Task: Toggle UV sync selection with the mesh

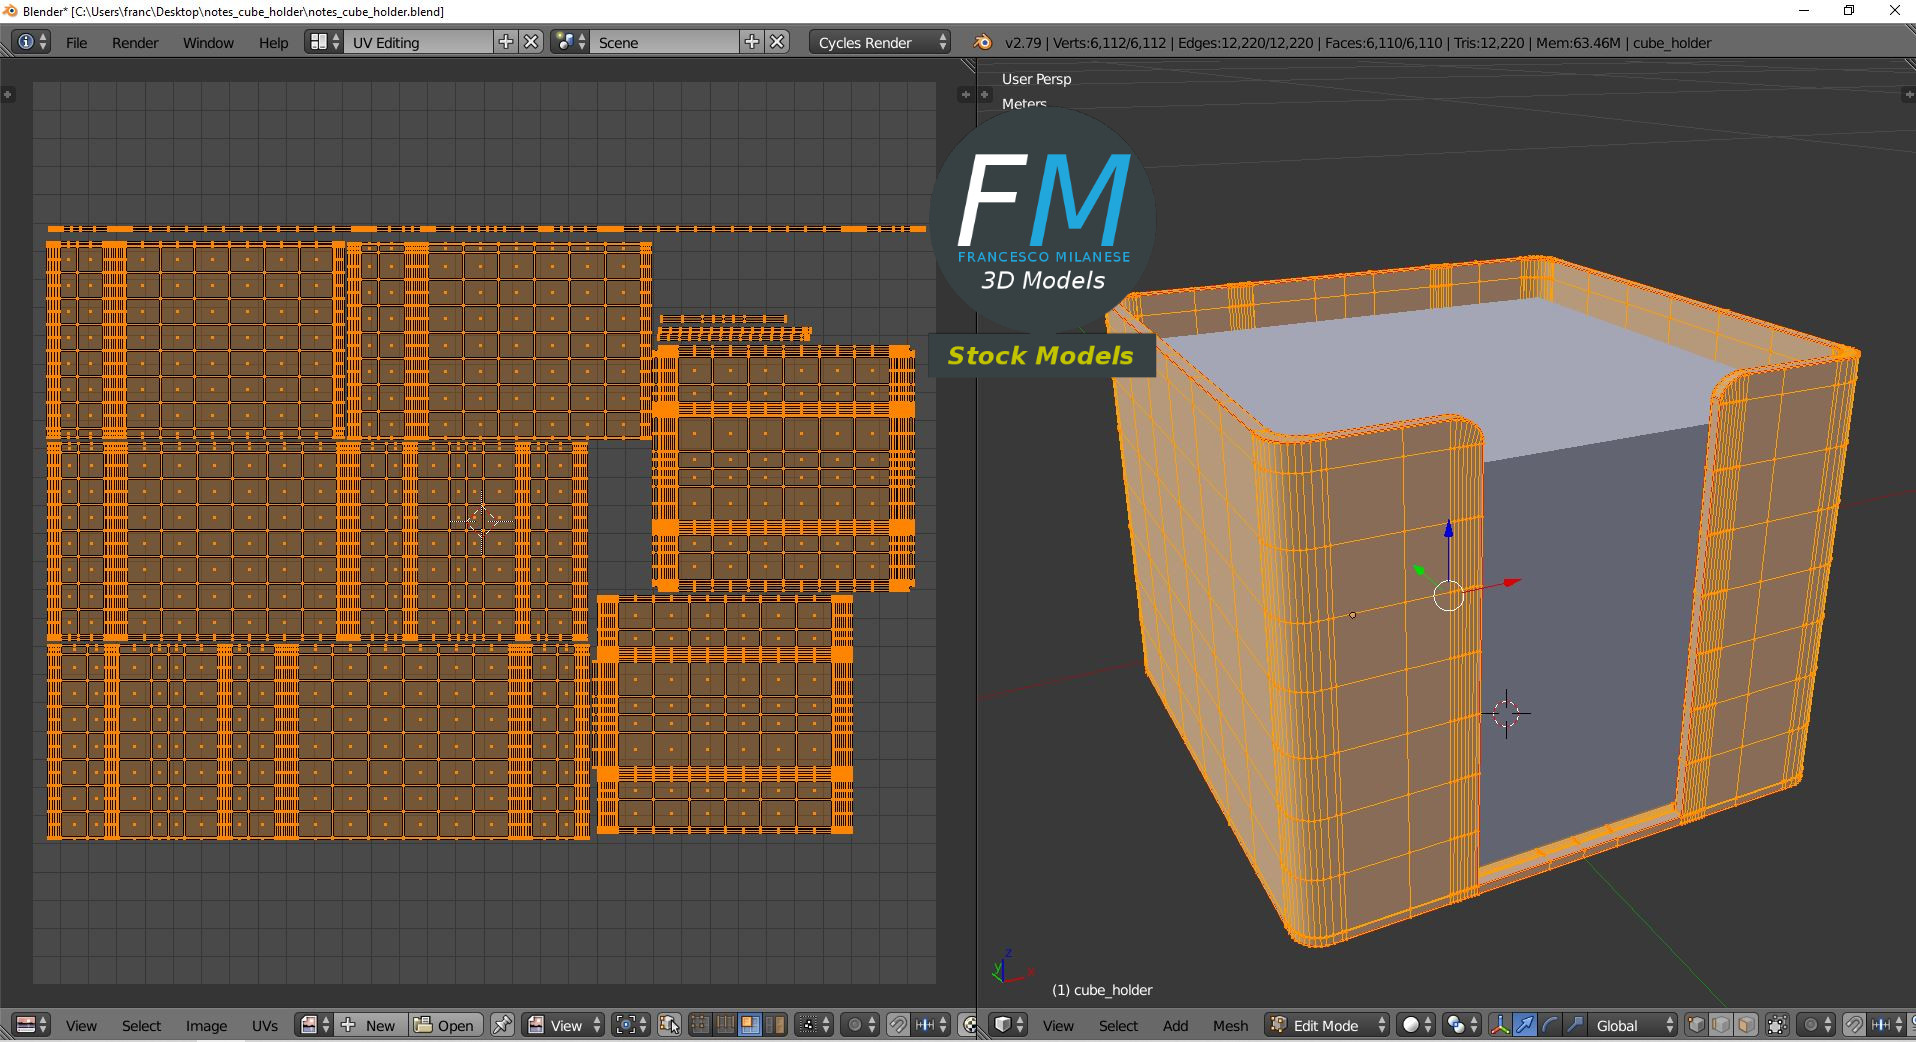Action: [669, 1025]
